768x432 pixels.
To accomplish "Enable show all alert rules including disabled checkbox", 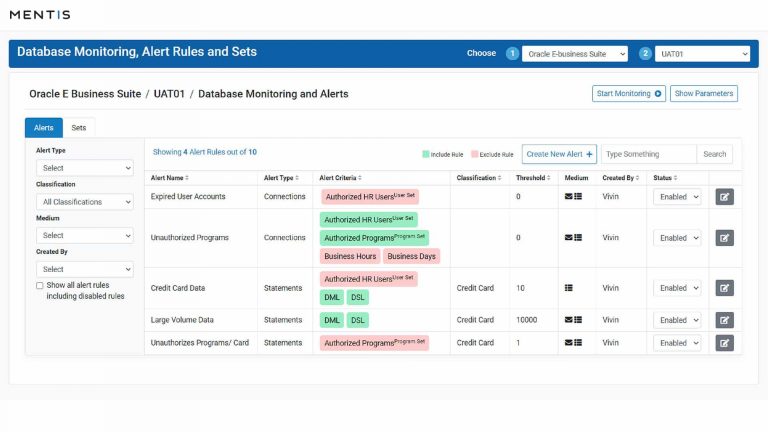I will point(40,285).
